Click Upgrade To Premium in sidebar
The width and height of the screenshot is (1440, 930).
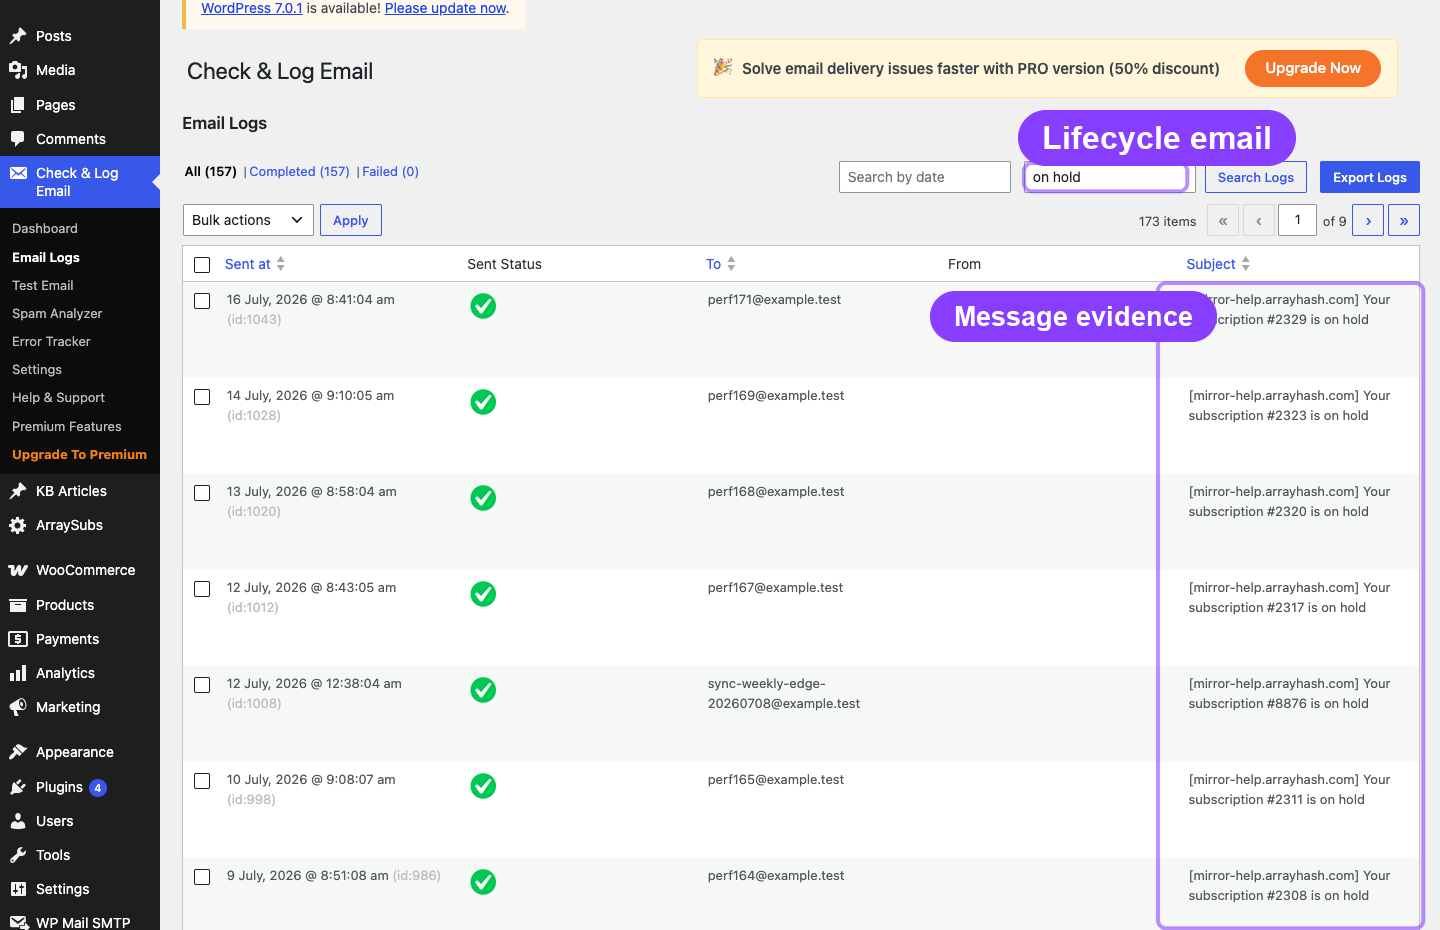click(x=79, y=454)
